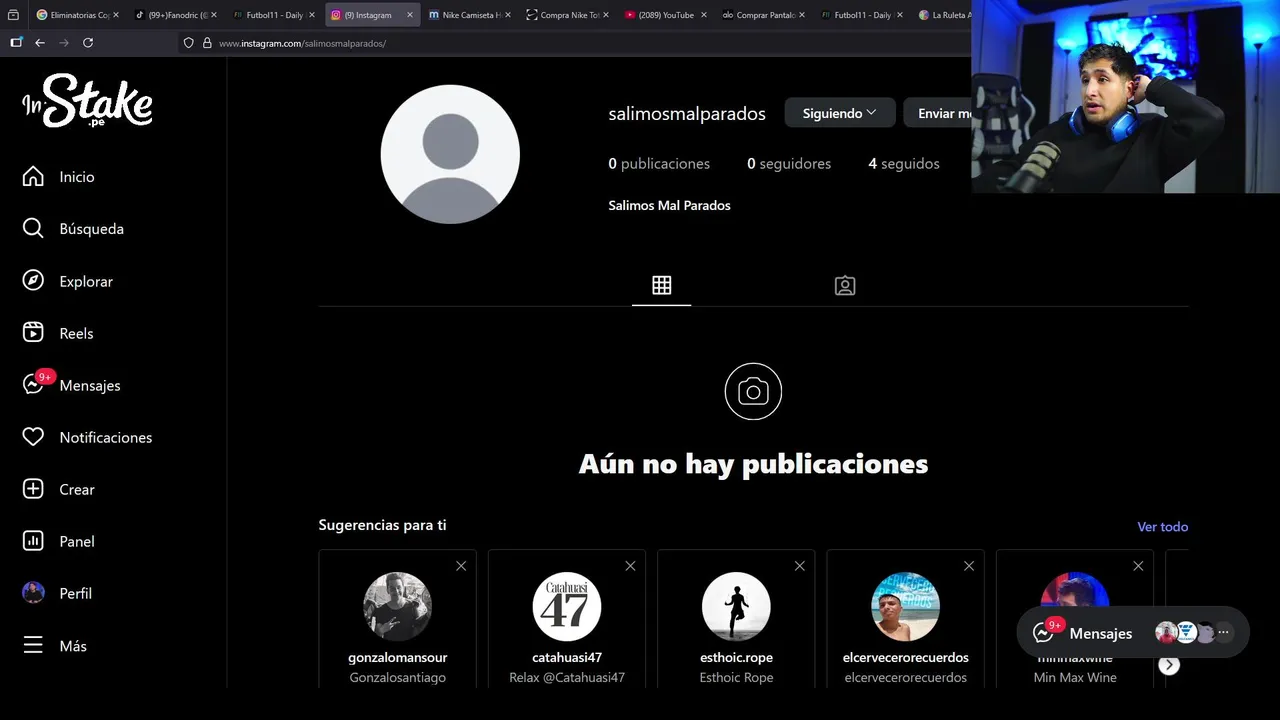Click elcervecerorecuerdos username link
Screen dimensions: 1280x720
point(906,657)
